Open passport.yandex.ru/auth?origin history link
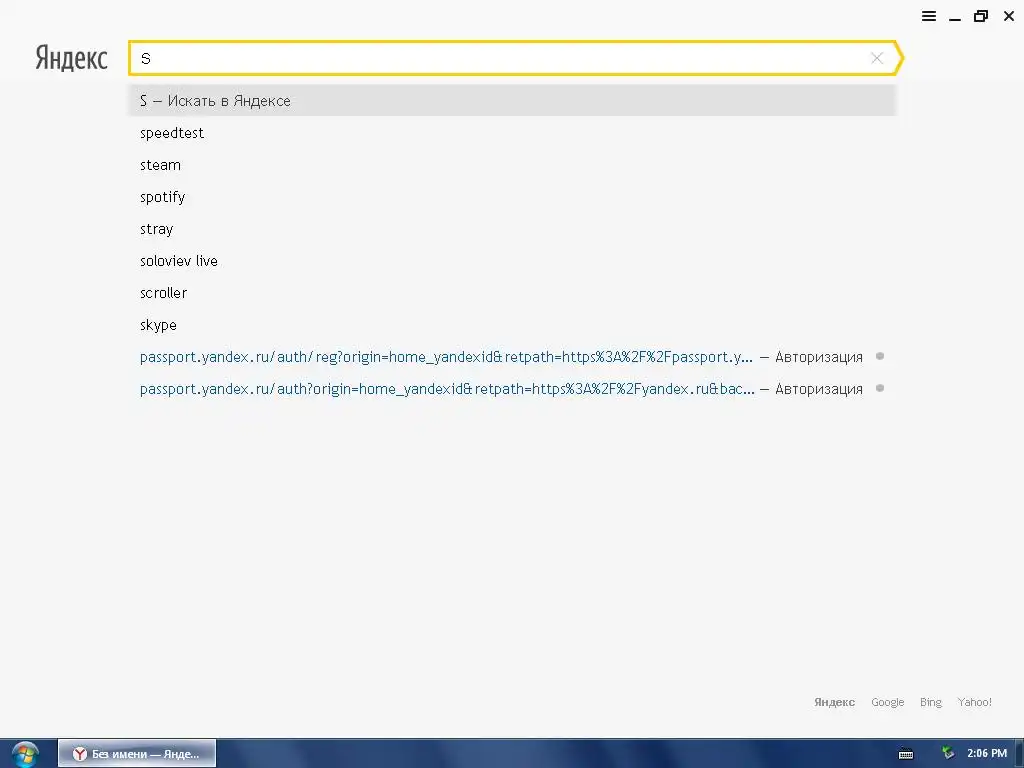1024x768 pixels. (x=447, y=389)
